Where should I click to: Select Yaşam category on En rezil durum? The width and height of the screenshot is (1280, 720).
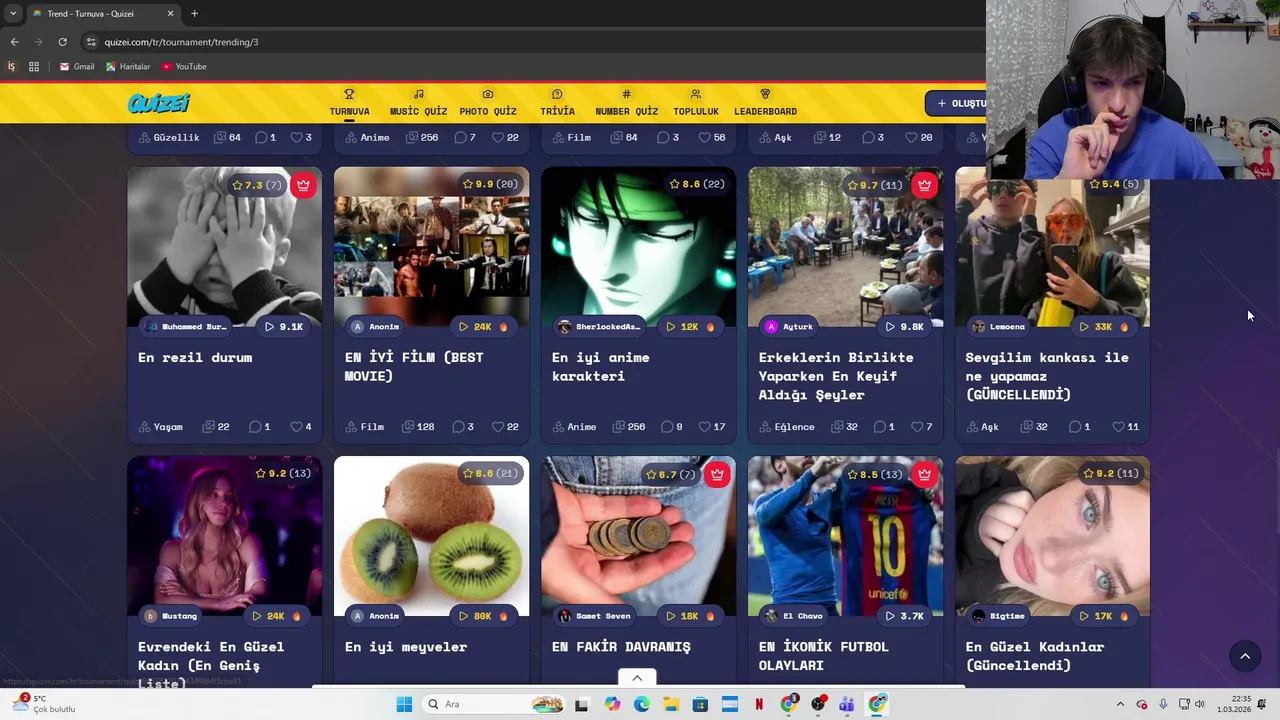coord(161,427)
